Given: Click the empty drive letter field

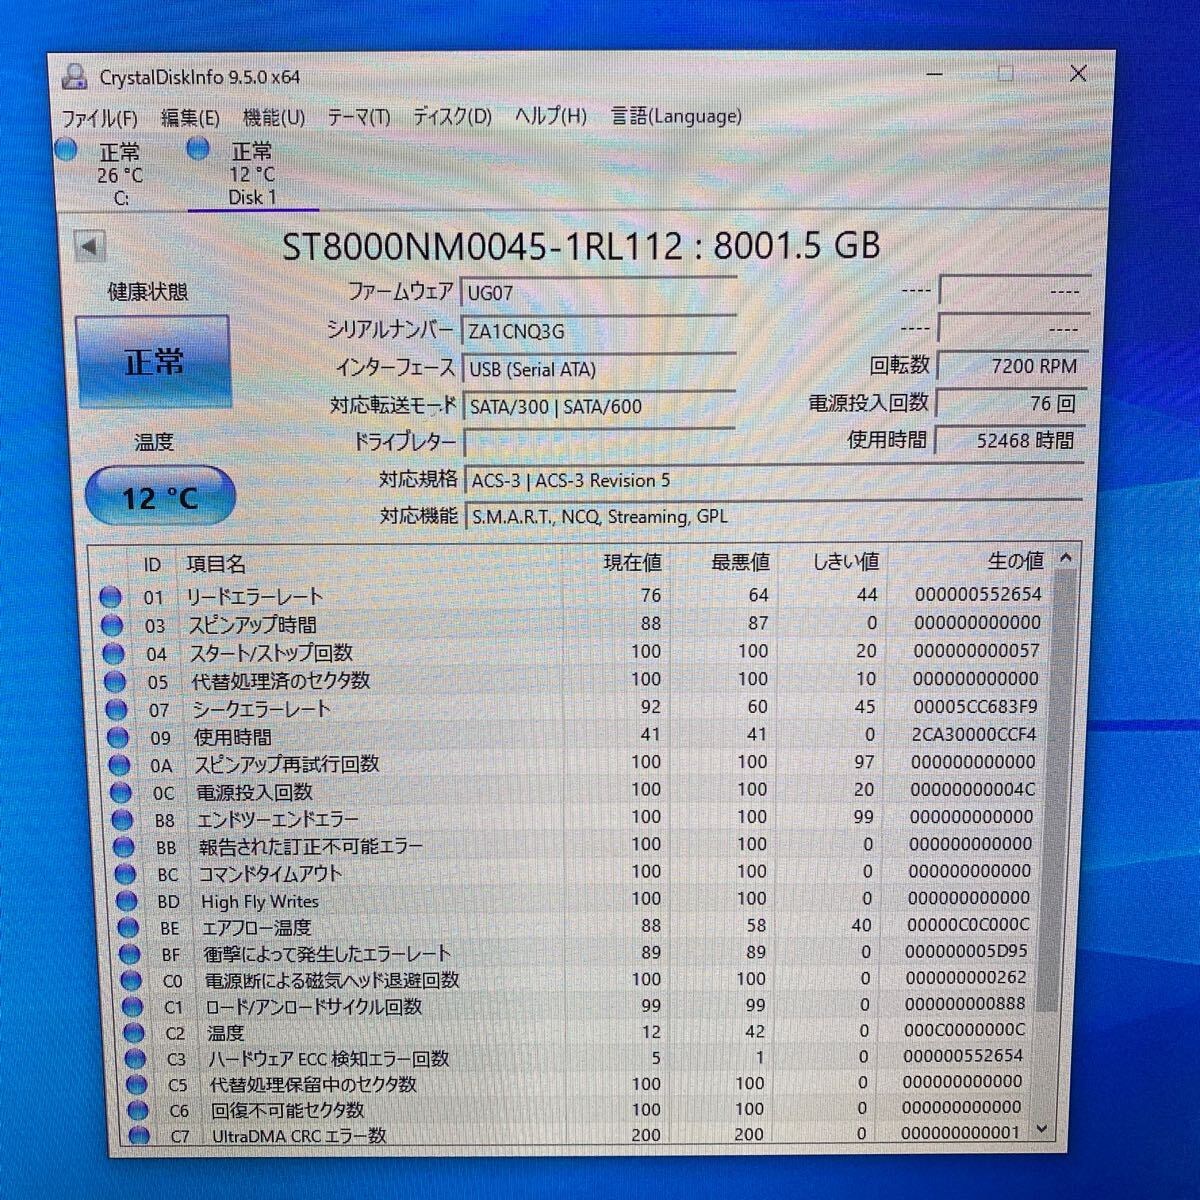Looking at the screenshot, I should 599,442.
